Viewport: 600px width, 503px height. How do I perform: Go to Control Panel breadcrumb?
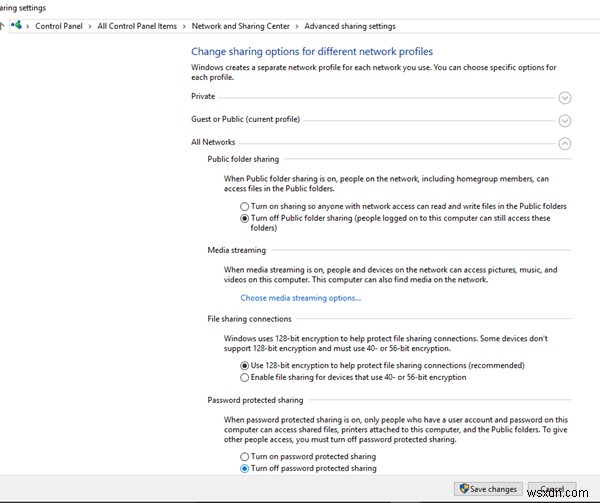59,26
